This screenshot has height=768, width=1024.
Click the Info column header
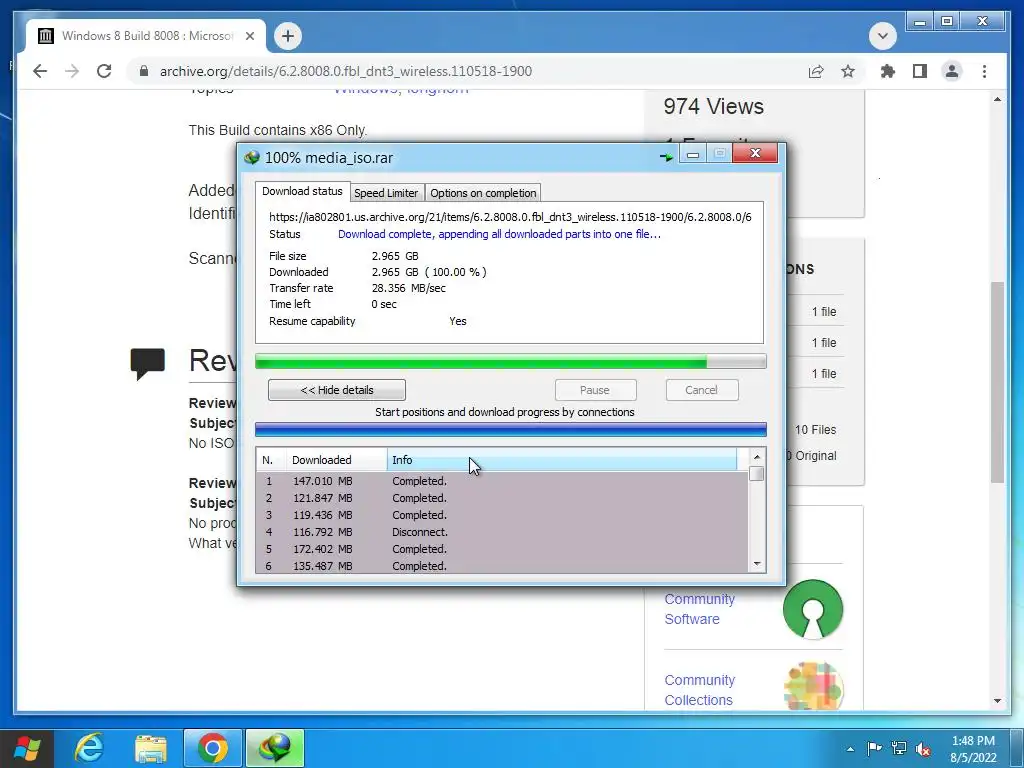tap(562, 460)
